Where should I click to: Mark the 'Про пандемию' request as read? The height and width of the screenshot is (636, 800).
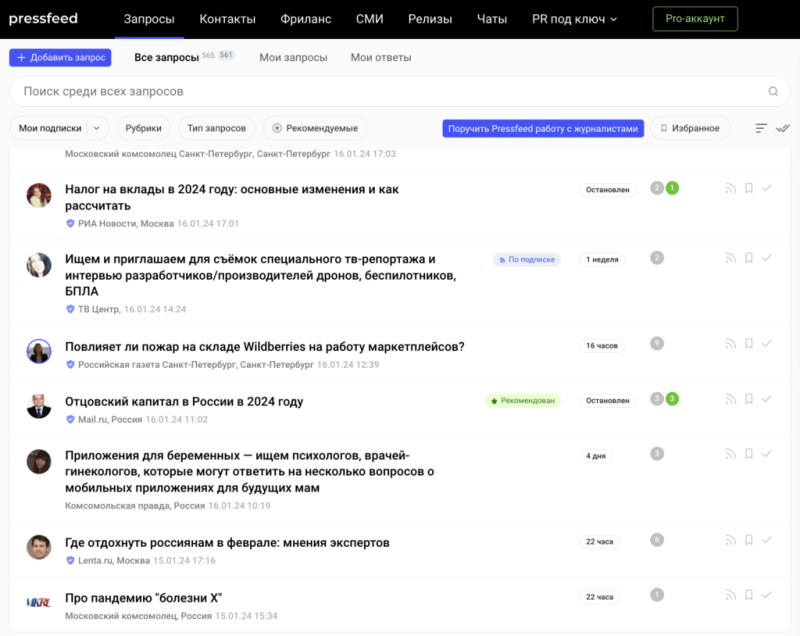766,595
